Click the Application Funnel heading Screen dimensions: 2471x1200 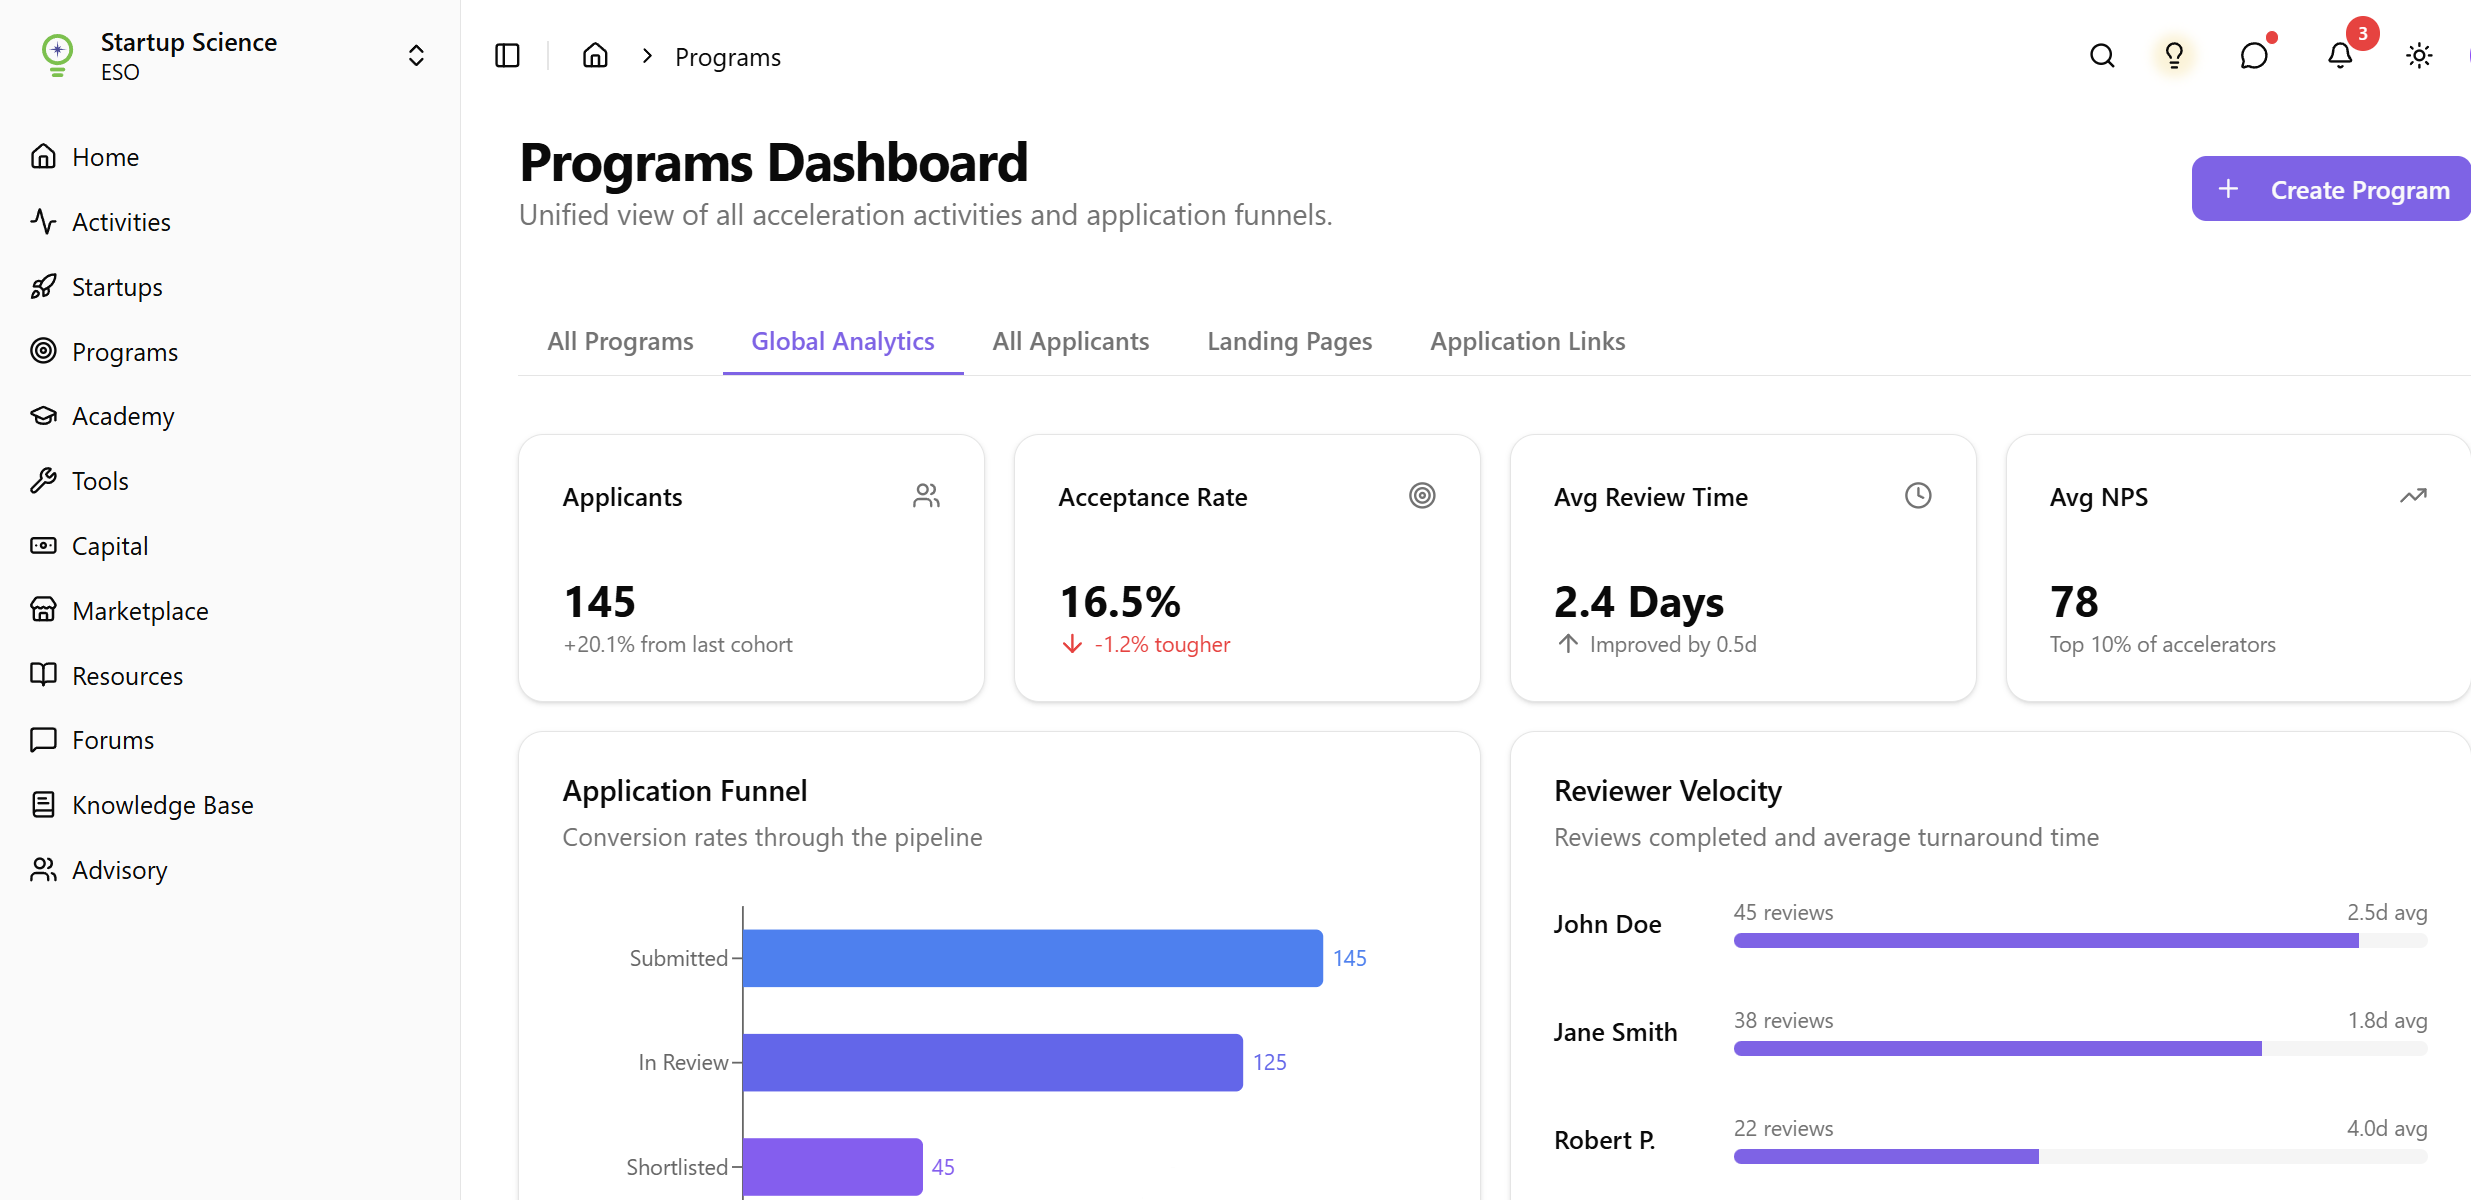(x=685, y=791)
